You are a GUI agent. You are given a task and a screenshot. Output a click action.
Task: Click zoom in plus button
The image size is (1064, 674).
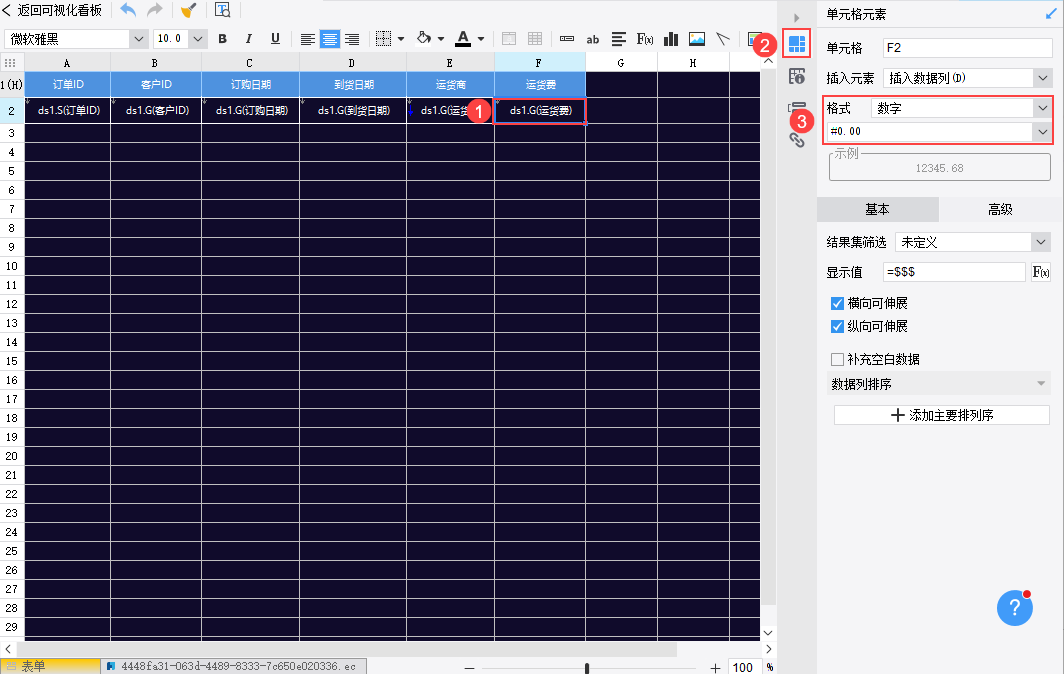pos(715,668)
